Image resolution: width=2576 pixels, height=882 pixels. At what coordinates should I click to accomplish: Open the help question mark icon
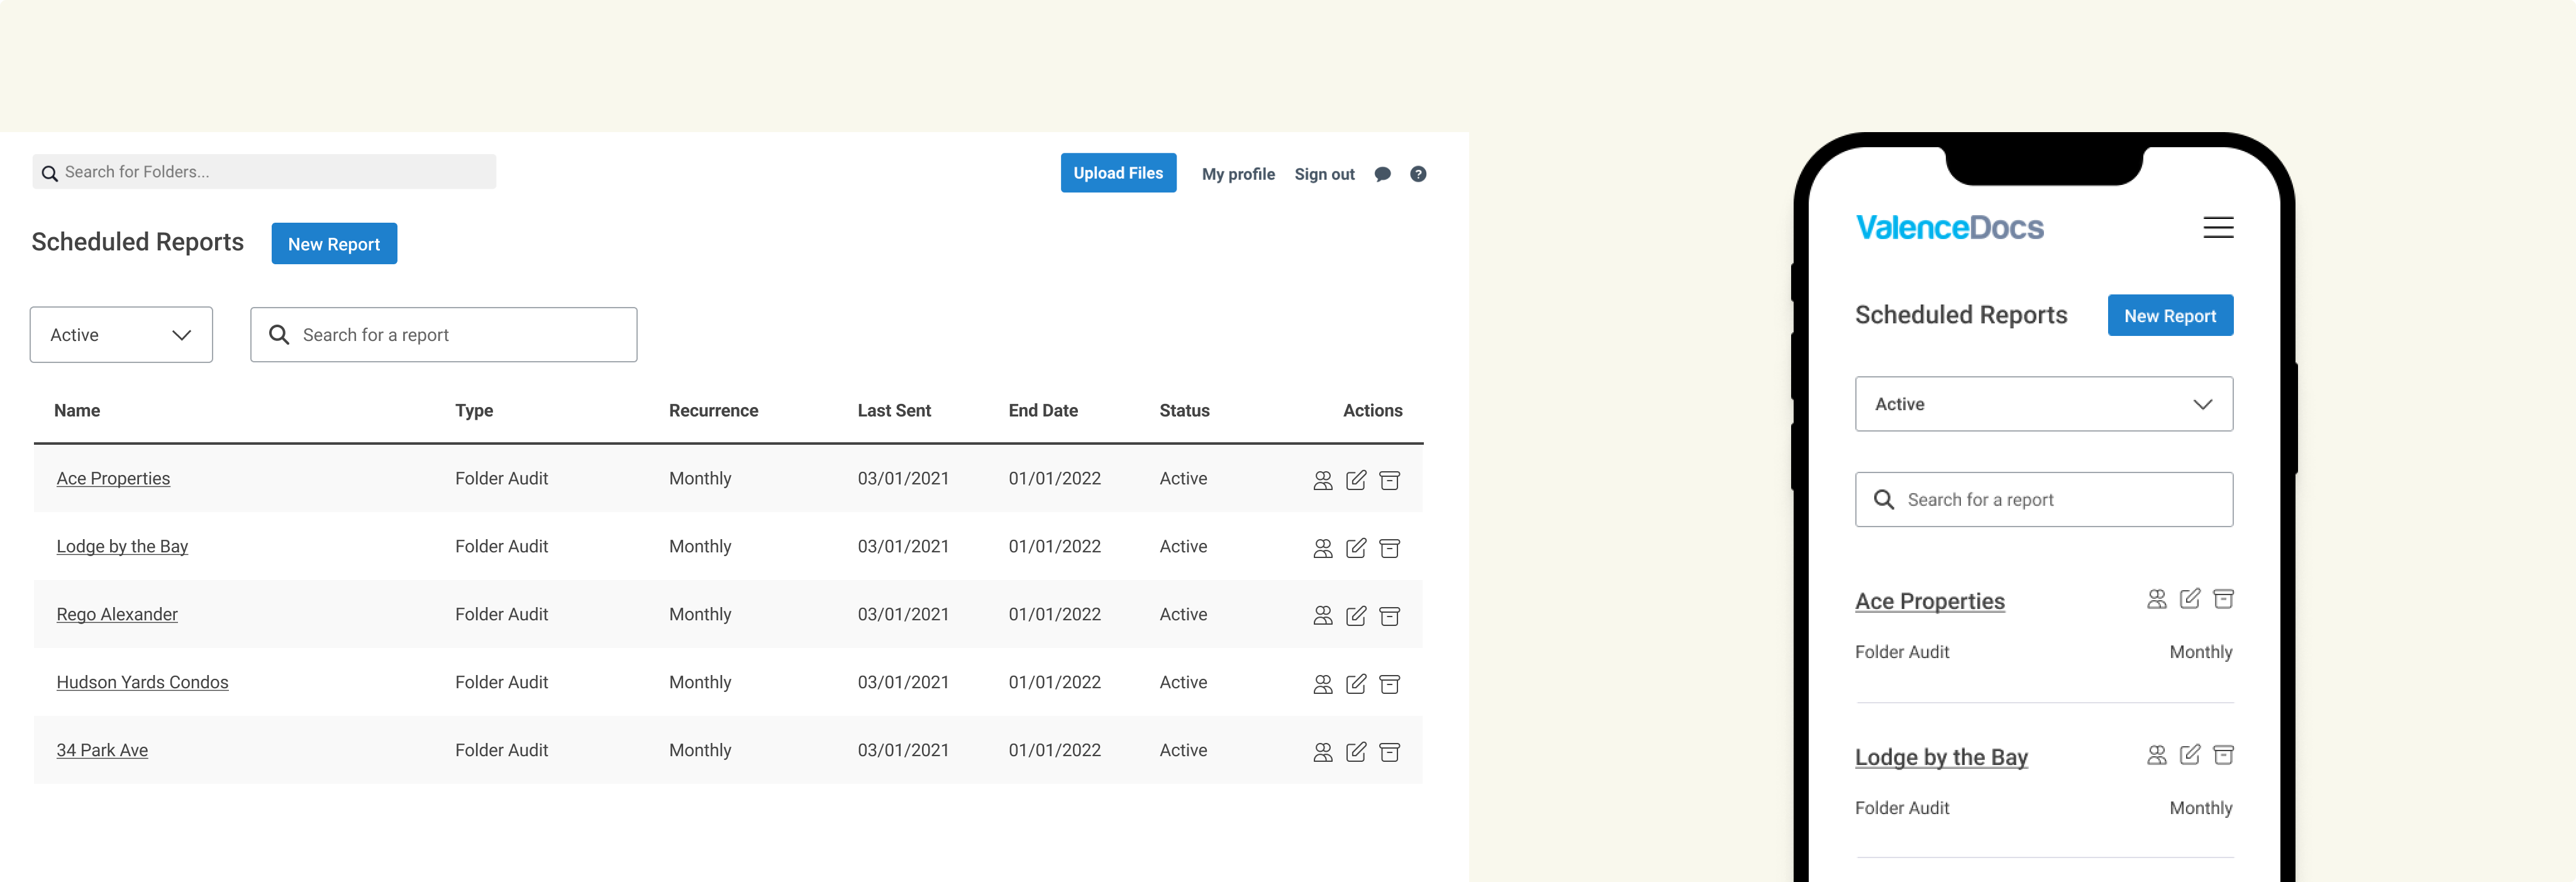1418,174
